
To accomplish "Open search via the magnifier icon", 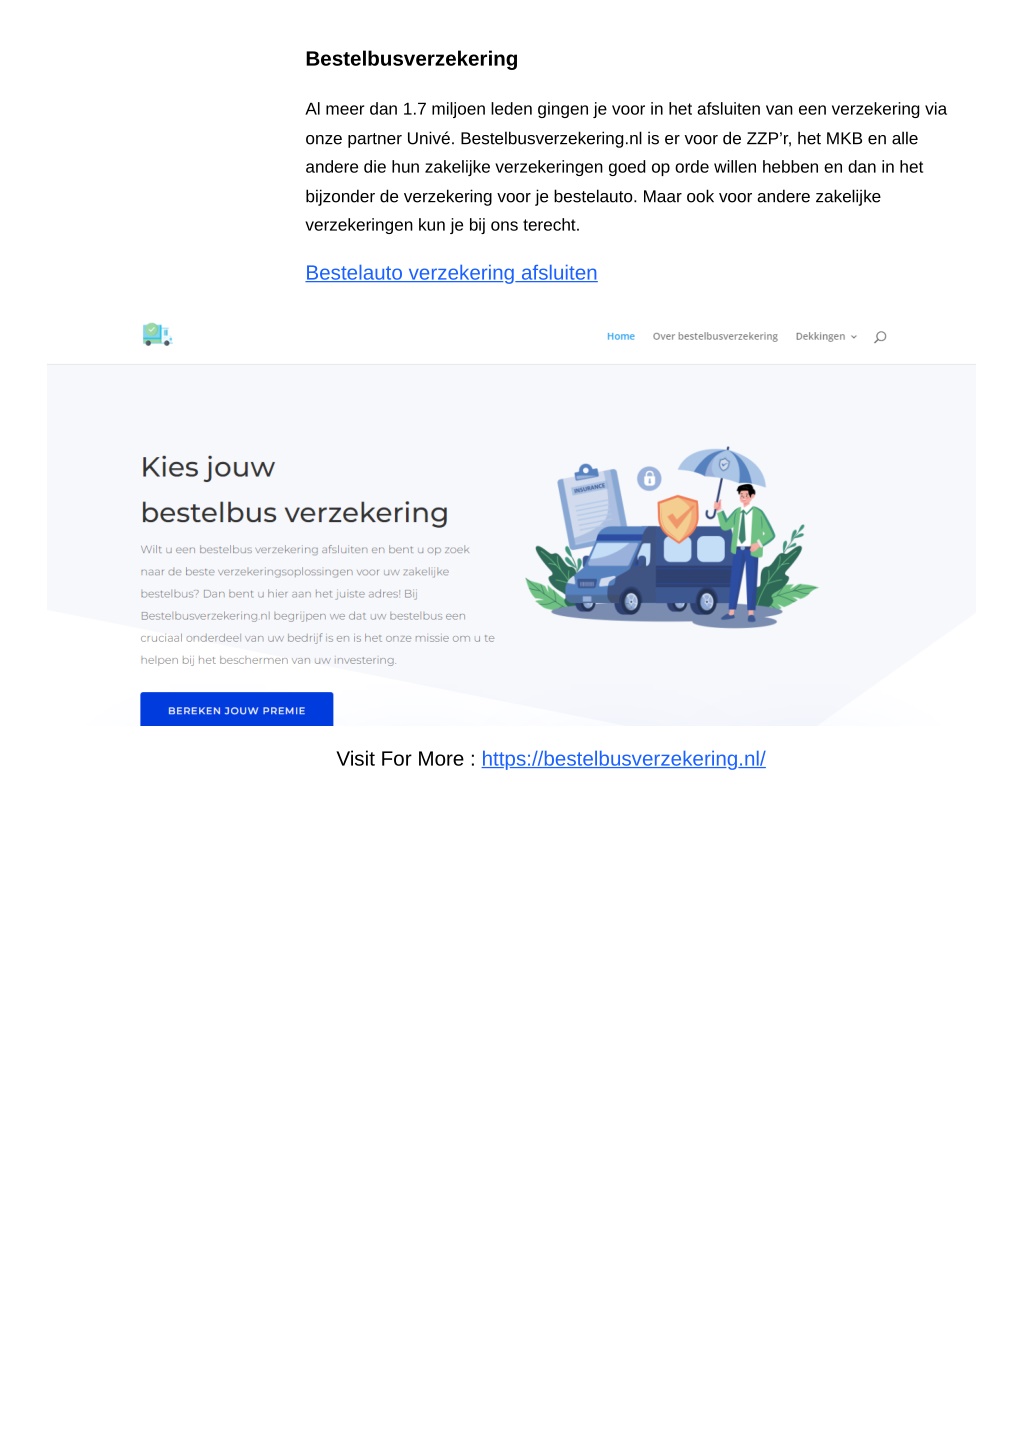I will 880,337.
